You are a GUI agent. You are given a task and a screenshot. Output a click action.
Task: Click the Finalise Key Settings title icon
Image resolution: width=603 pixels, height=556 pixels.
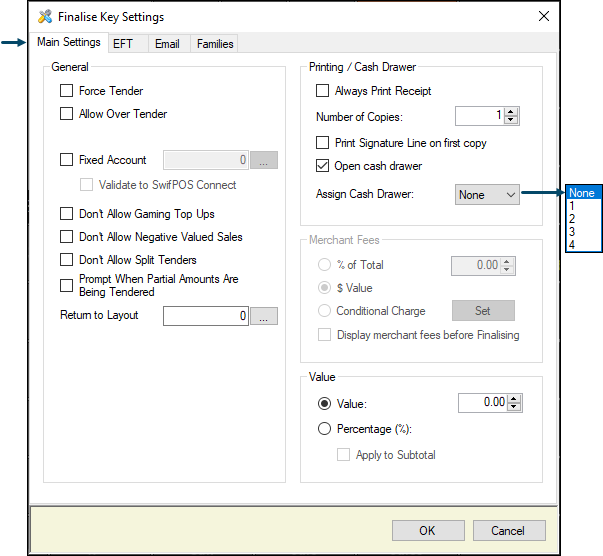45,17
